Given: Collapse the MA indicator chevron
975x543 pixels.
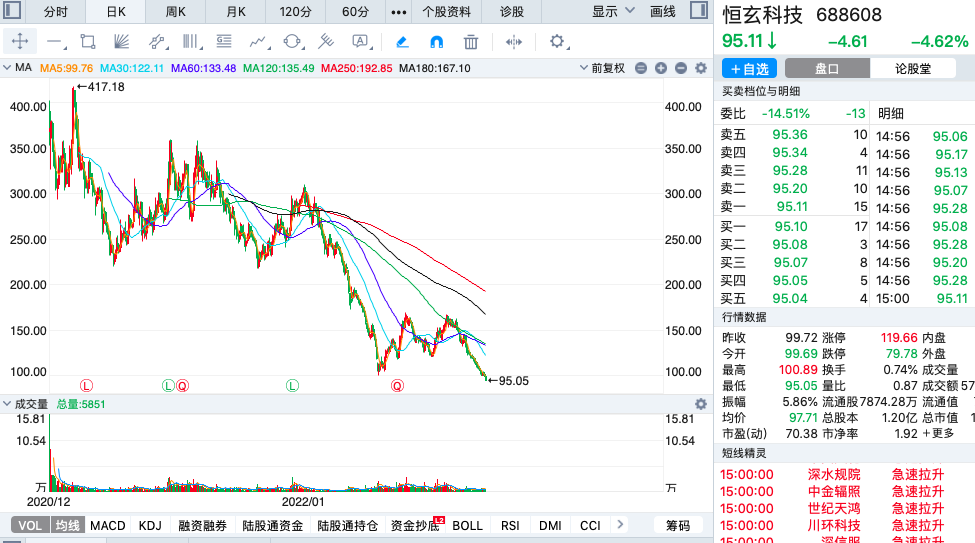Looking at the screenshot, I should pyautogui.click(x=7, y=67).
